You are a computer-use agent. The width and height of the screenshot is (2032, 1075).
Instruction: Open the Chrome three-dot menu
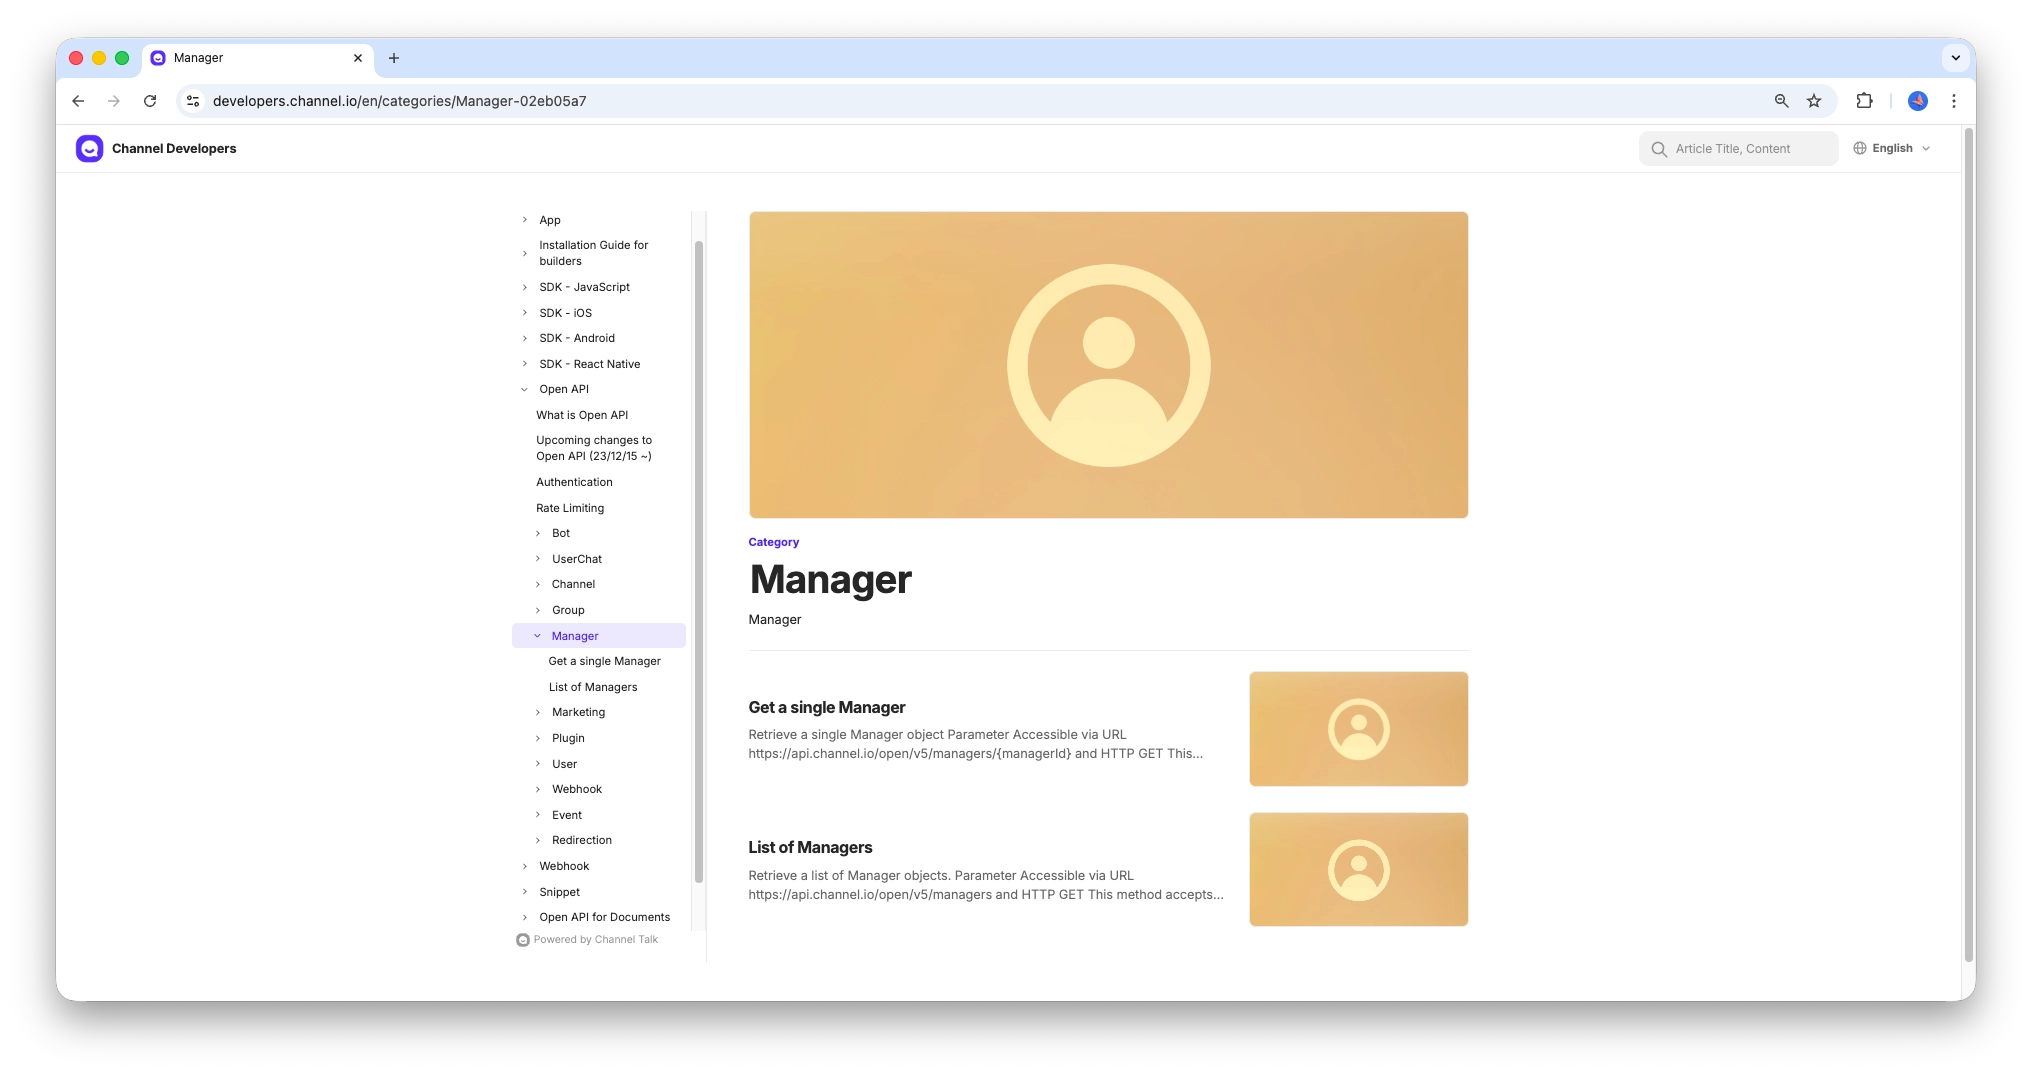point(1954,101)
